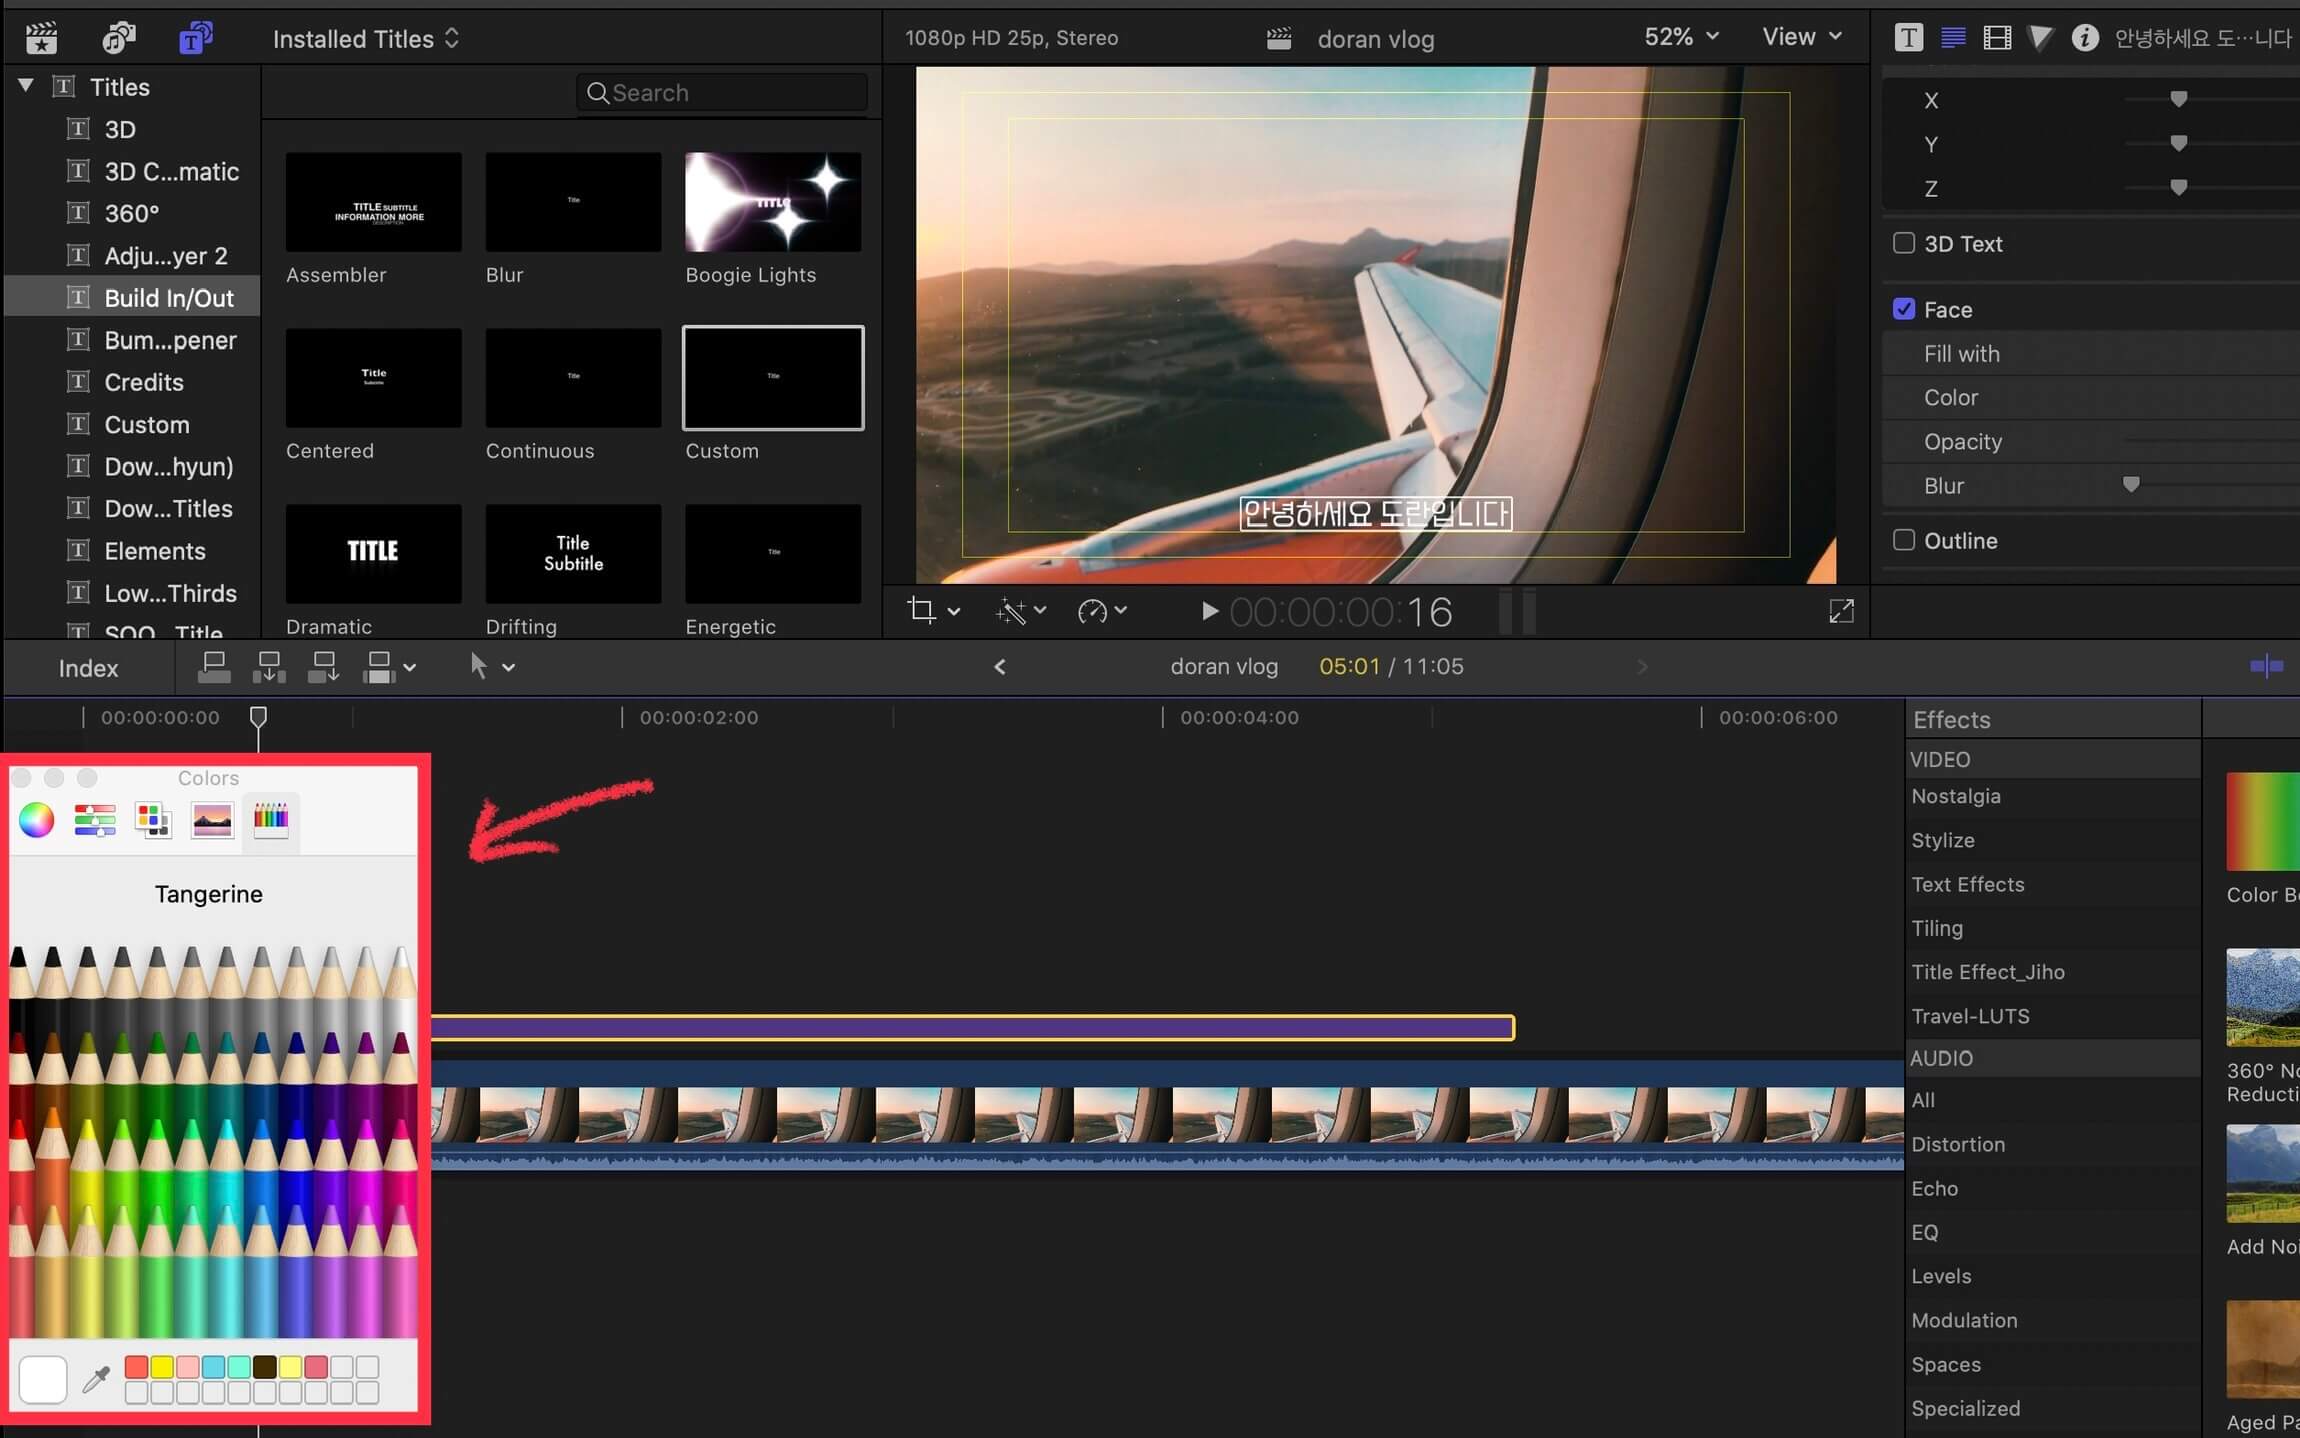The image size is (2300, 1438).
Task: Enable the 3D Text checkbox
Action: (x=1904, y=243)
